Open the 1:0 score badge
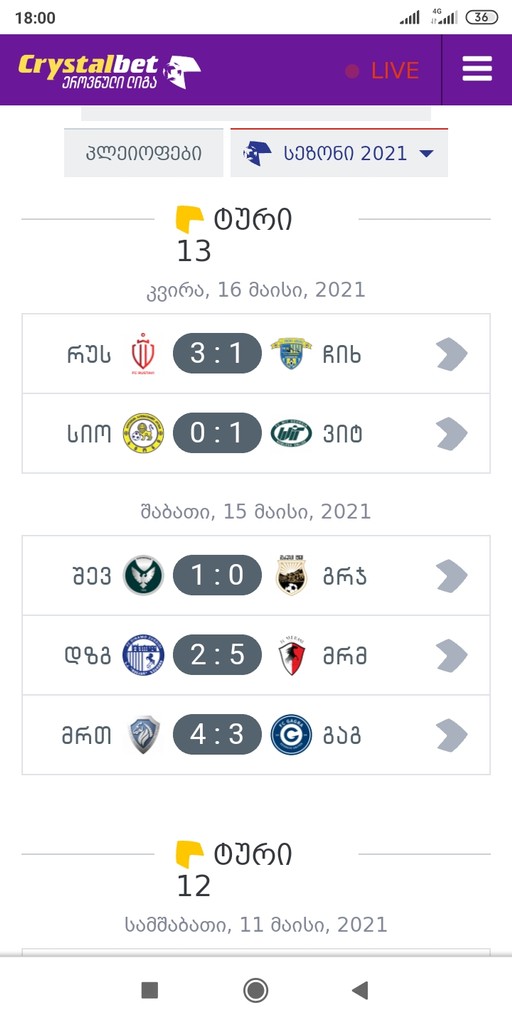This screenshot has width=512, height=1024. point(217,575)
